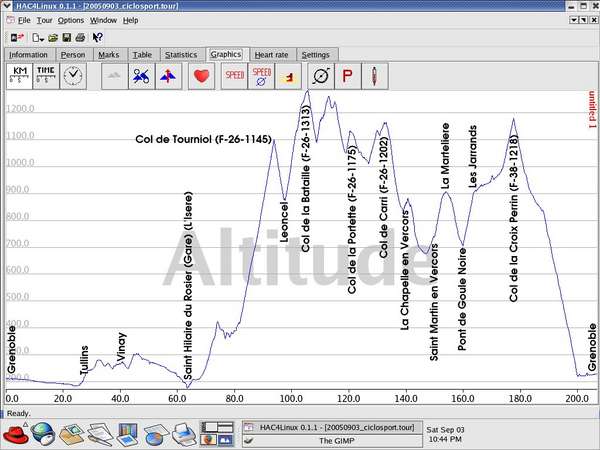Click the thermometer temperature icon
This screenshot has width=600, height=450.
click(376, 76)
